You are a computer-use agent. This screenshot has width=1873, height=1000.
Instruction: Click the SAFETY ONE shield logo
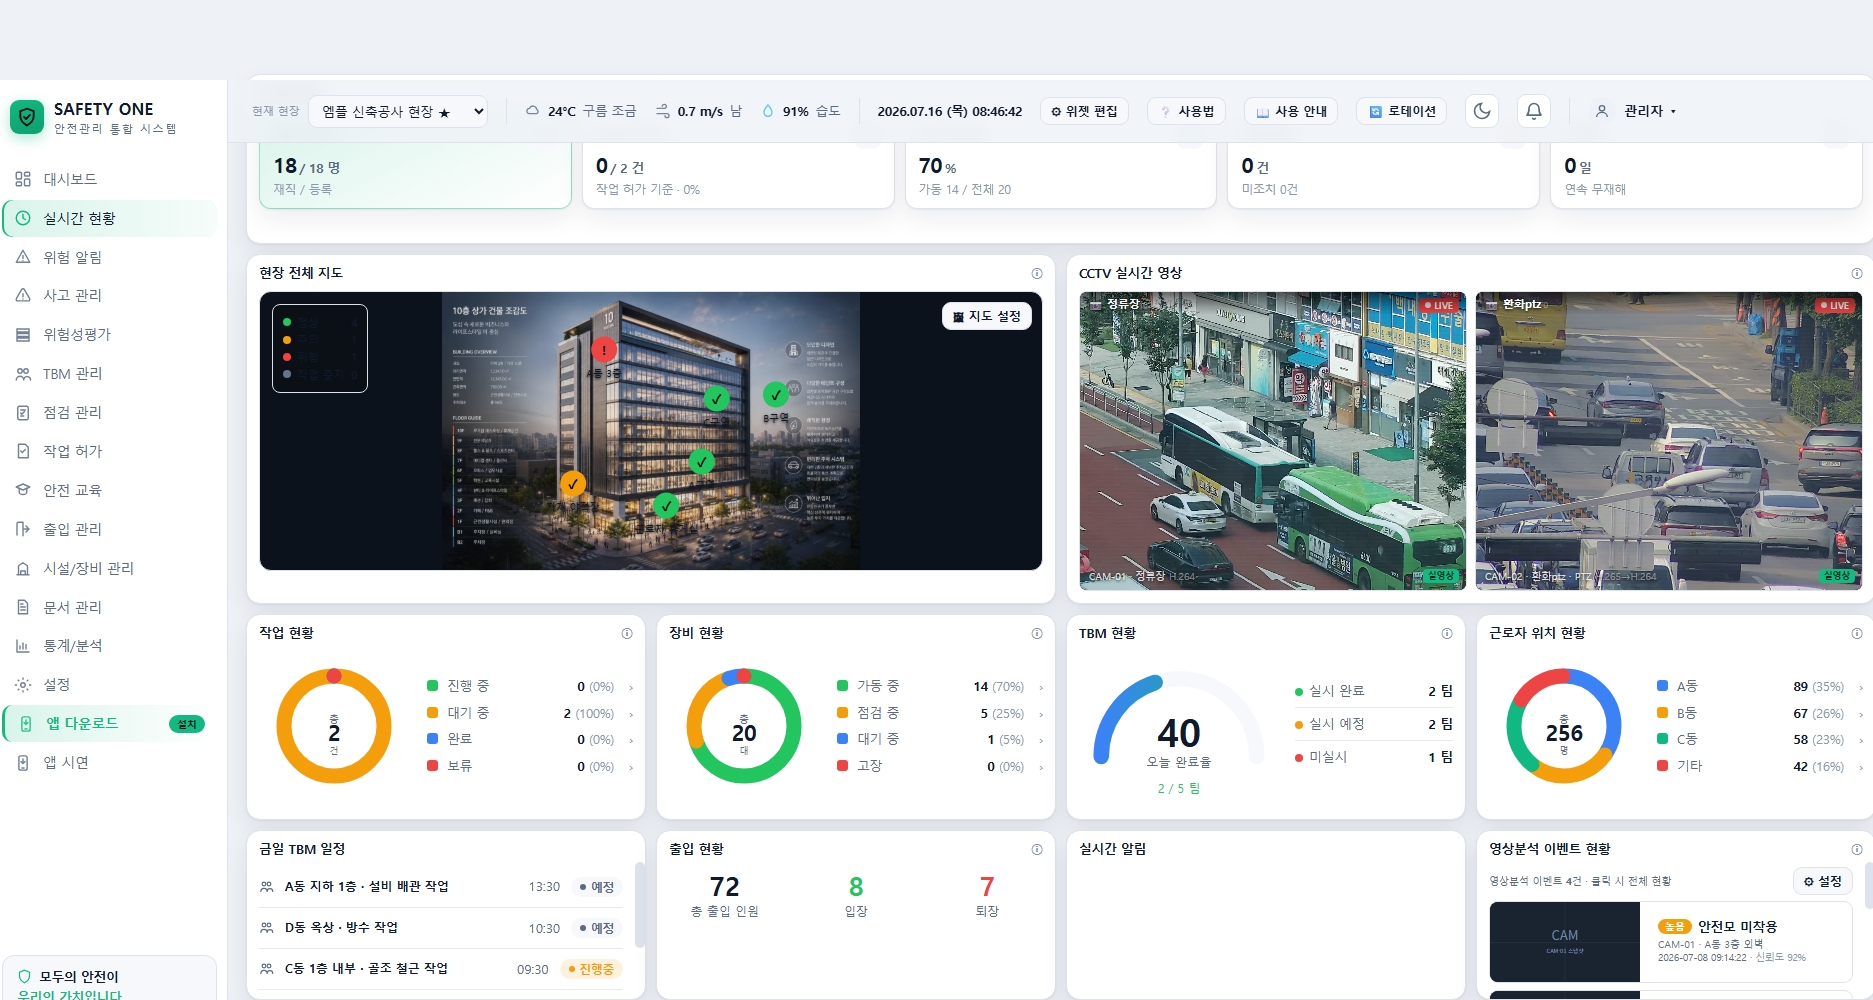coord(27,117)
